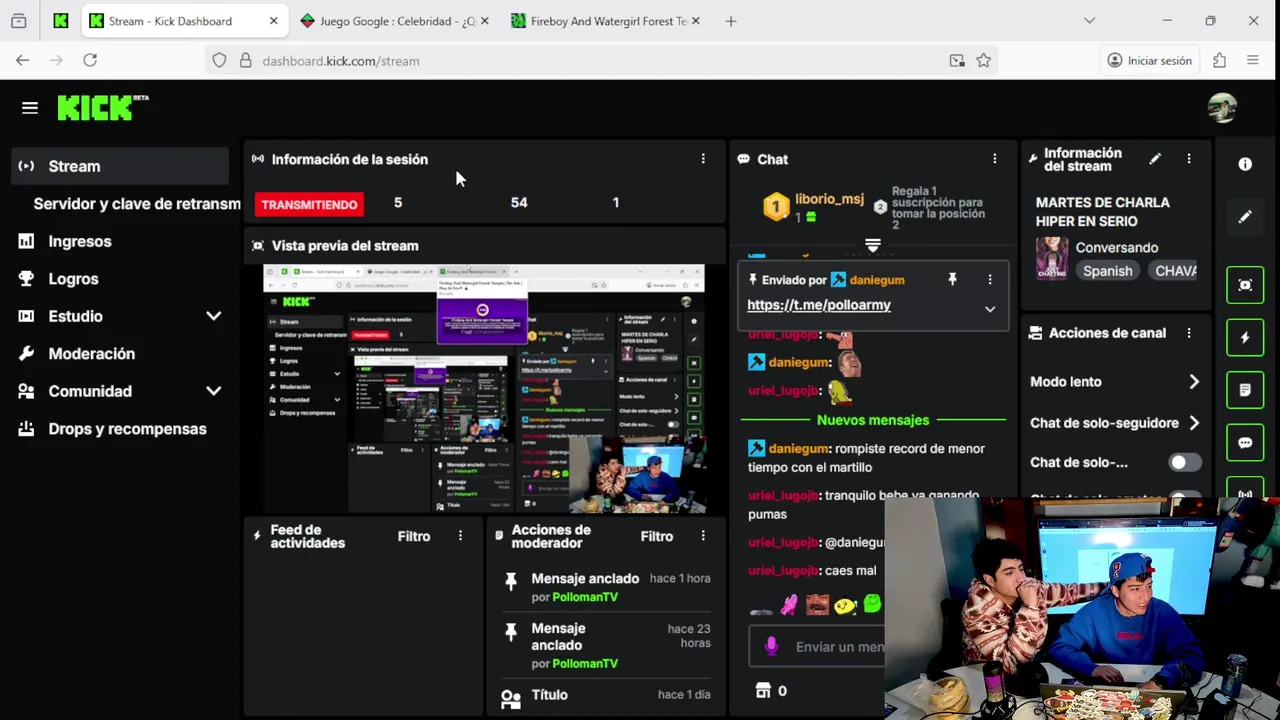
Task: Open Chat de solo-seguidores settings arrow
Action: pyautogui.click(x=1194, y=423)
